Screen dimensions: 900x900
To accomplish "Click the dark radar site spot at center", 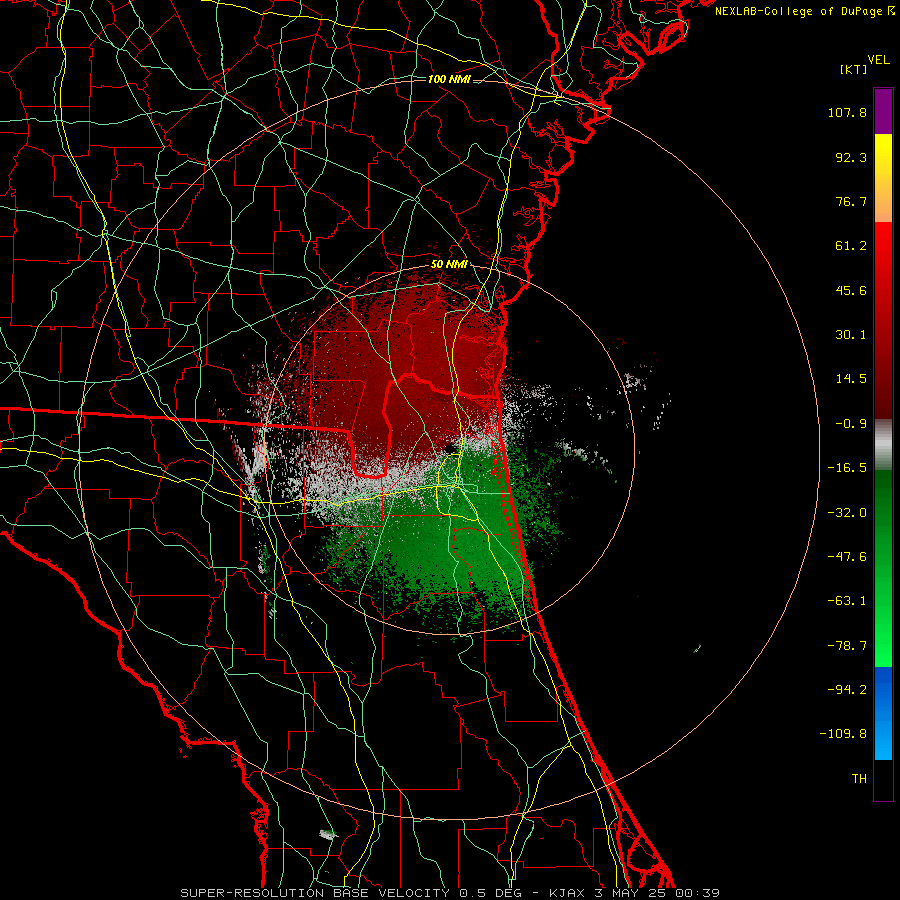I will (x=449, y=448).
